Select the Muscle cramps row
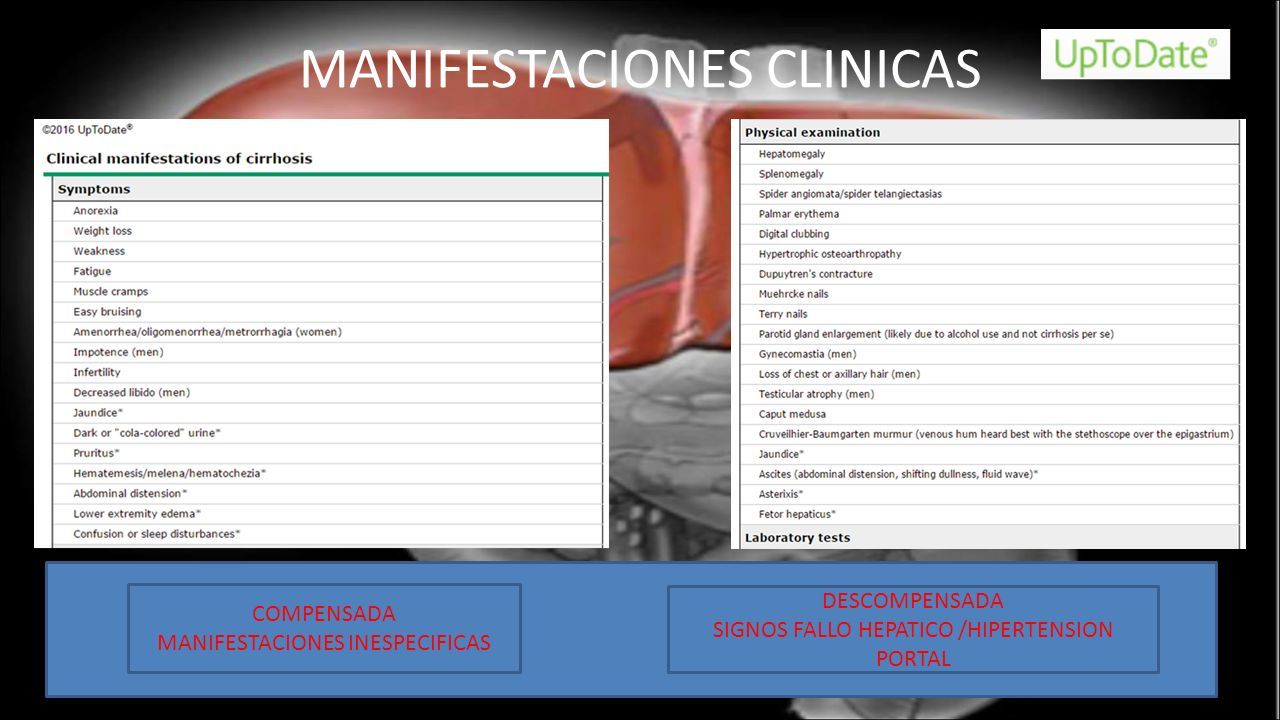Image resolution: width=1280 pixels, height=720 pixels. click(328, 292)
